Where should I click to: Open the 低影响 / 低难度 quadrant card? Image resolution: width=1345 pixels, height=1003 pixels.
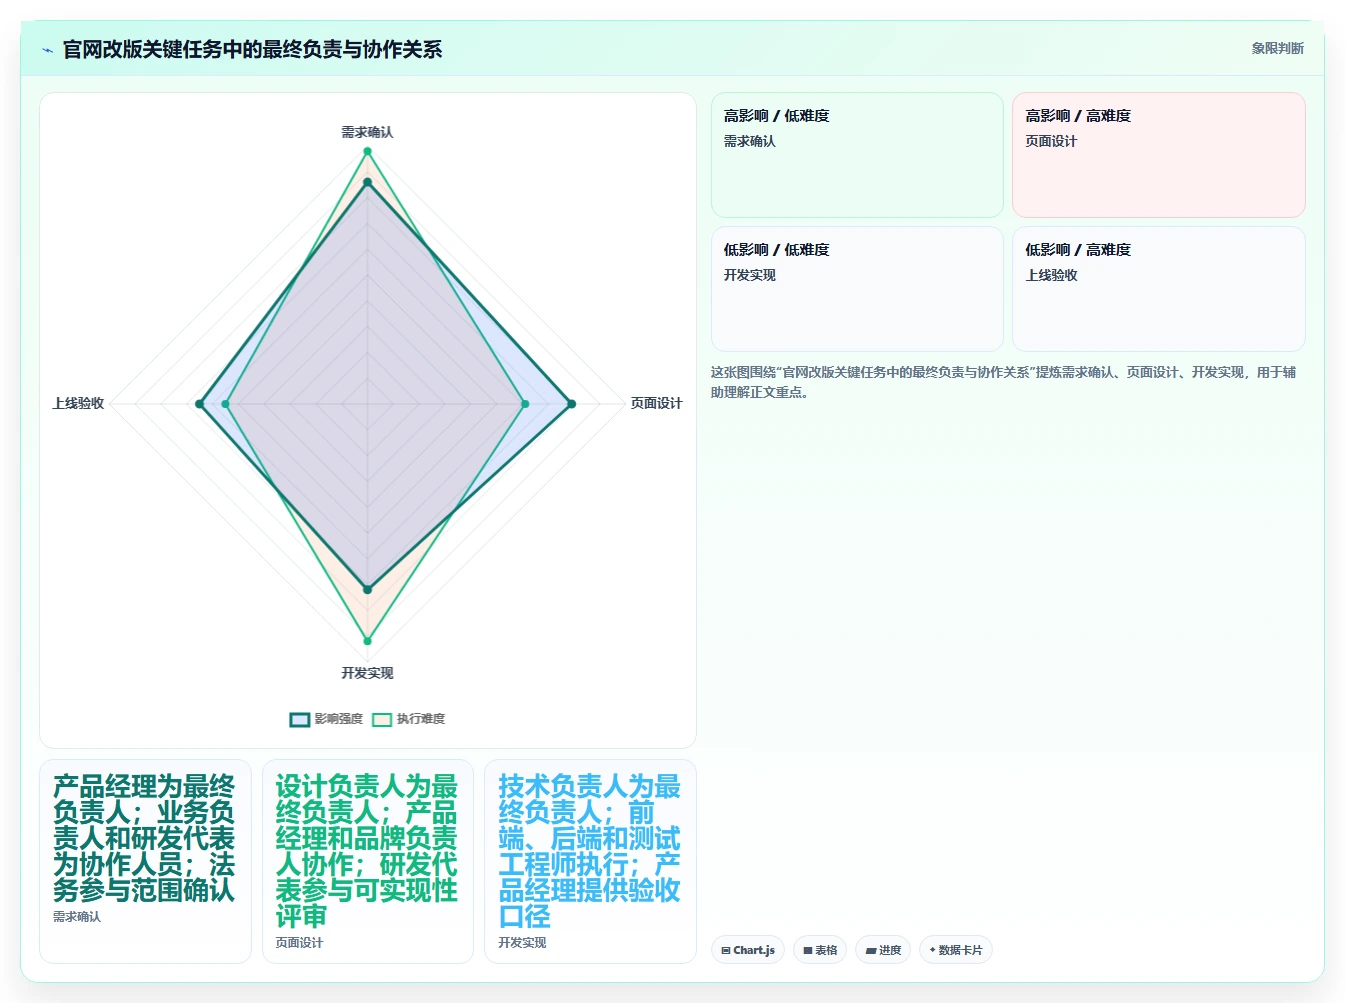(x=857, y=289)
